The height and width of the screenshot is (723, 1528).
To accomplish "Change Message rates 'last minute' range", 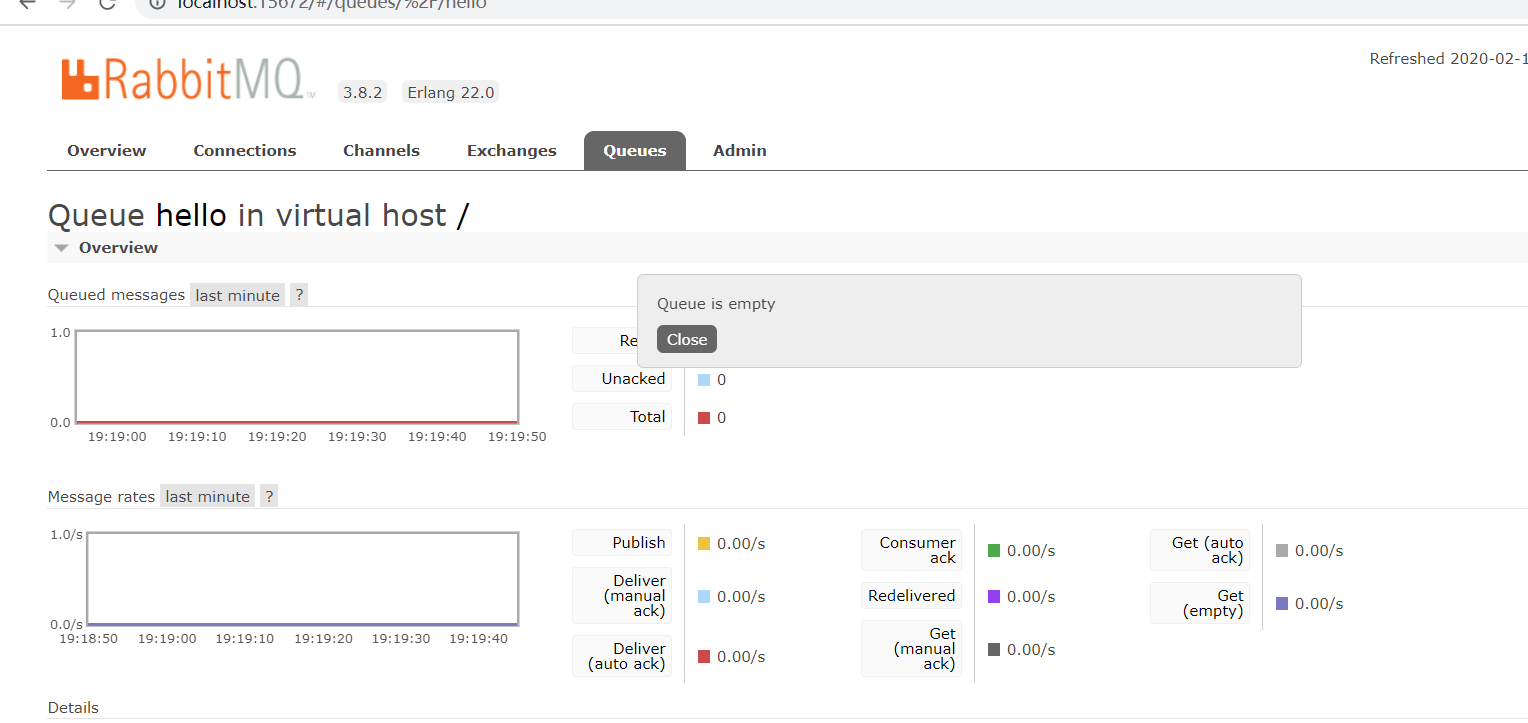I will 208,496.
